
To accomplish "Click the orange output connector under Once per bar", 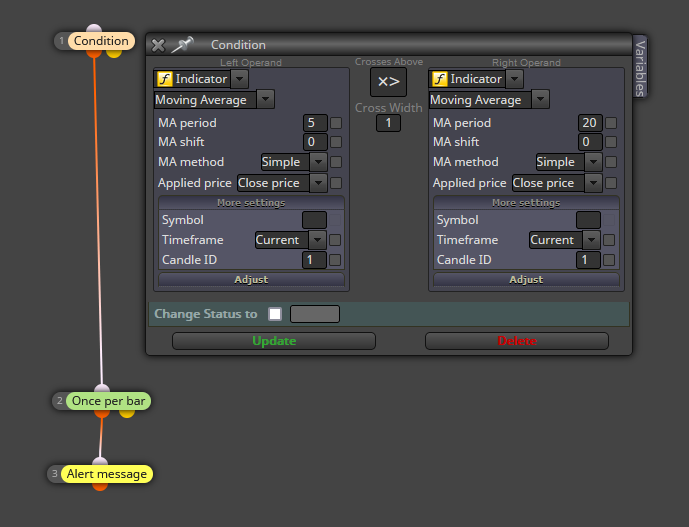I will coord(102,414).
